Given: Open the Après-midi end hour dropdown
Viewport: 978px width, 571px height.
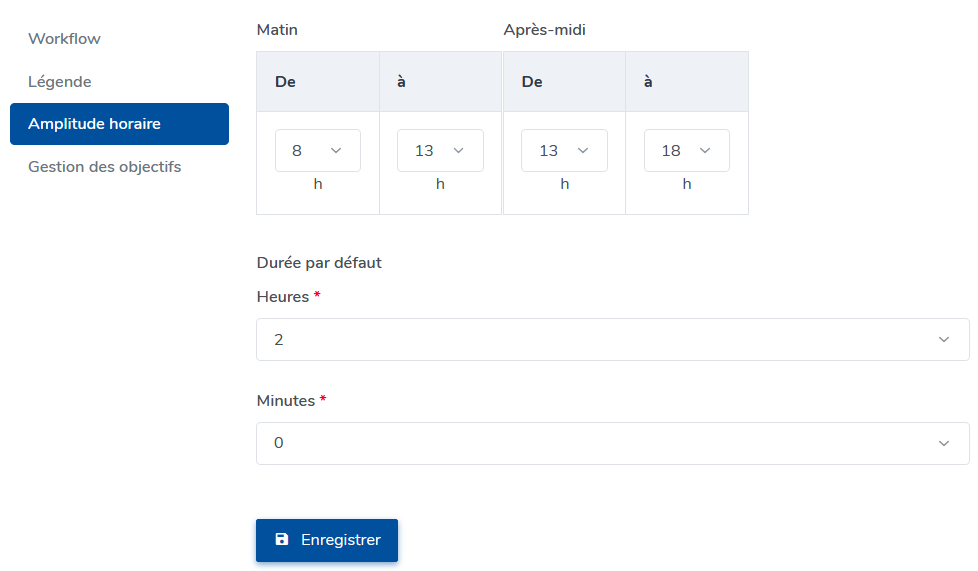Looking at the screenshot, I should 686,151.
